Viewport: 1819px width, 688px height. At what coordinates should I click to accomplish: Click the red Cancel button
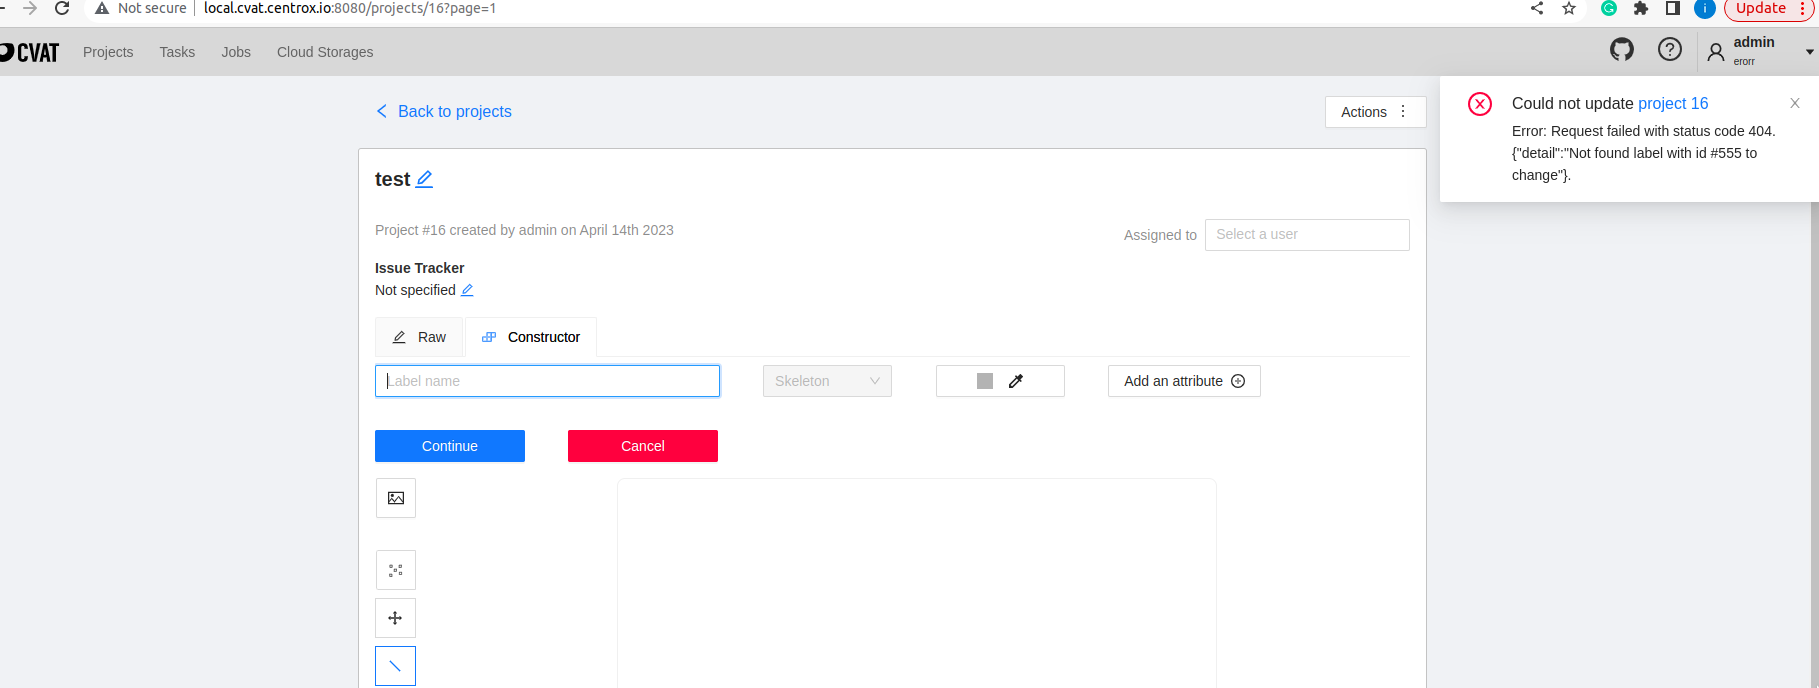point(643,446)
